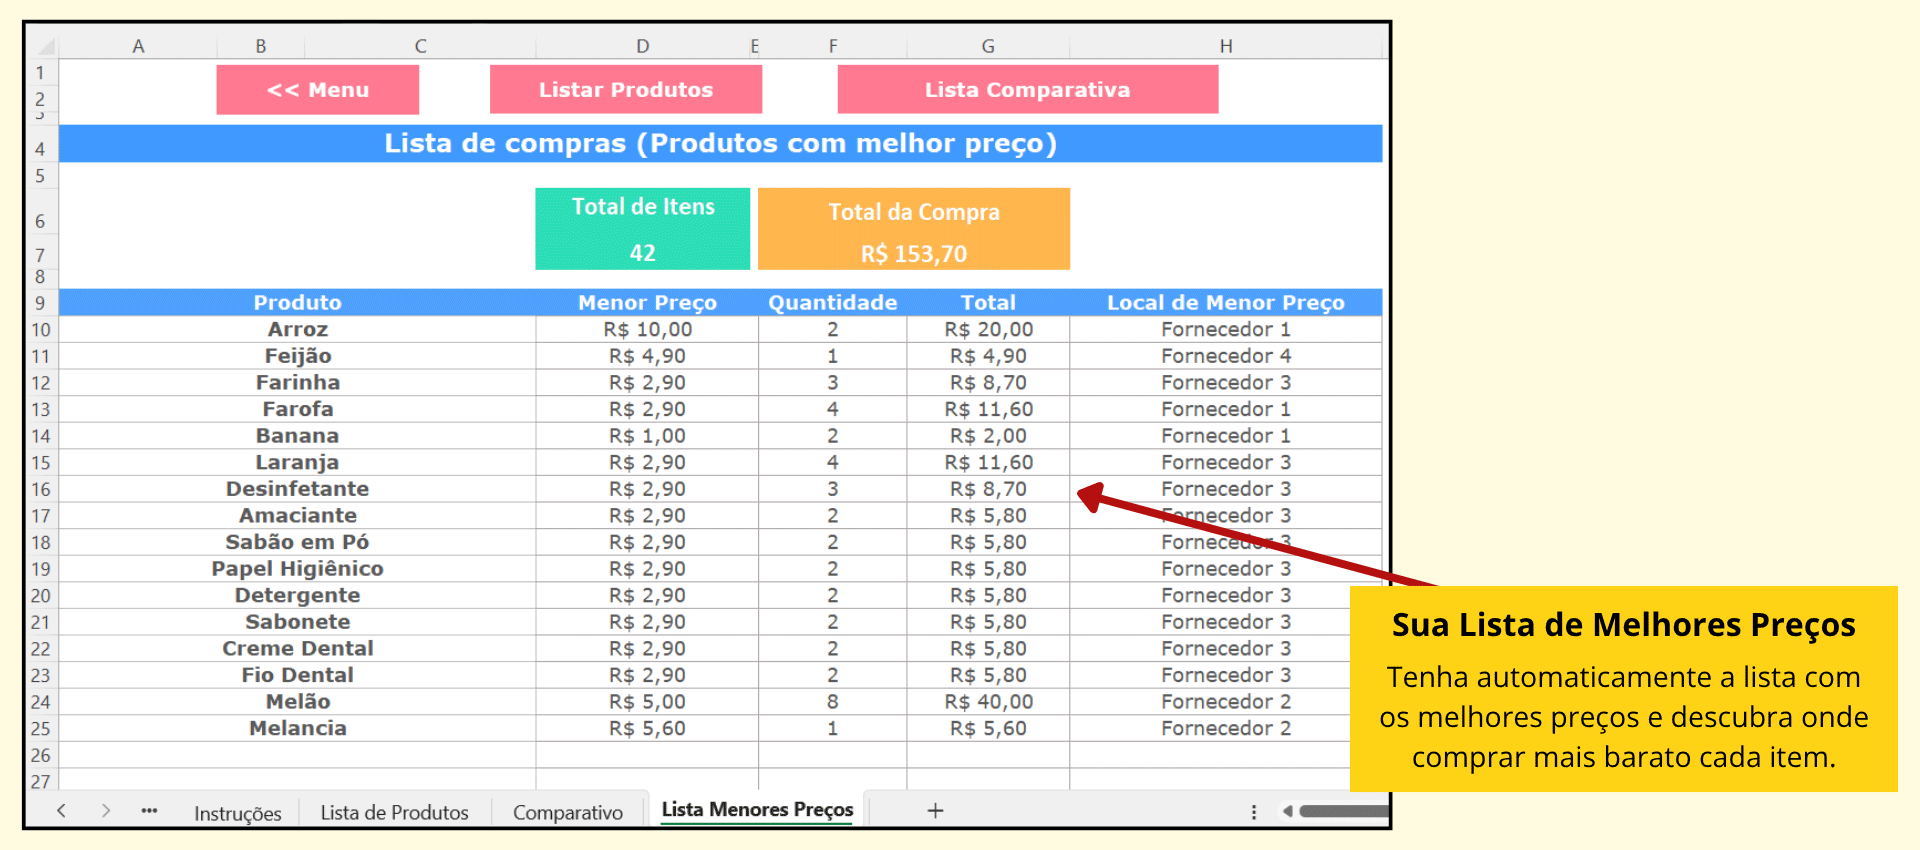This screenshot has height=850, width=1920.
Task: Click the Listar Produtos button
Action: 625,90
